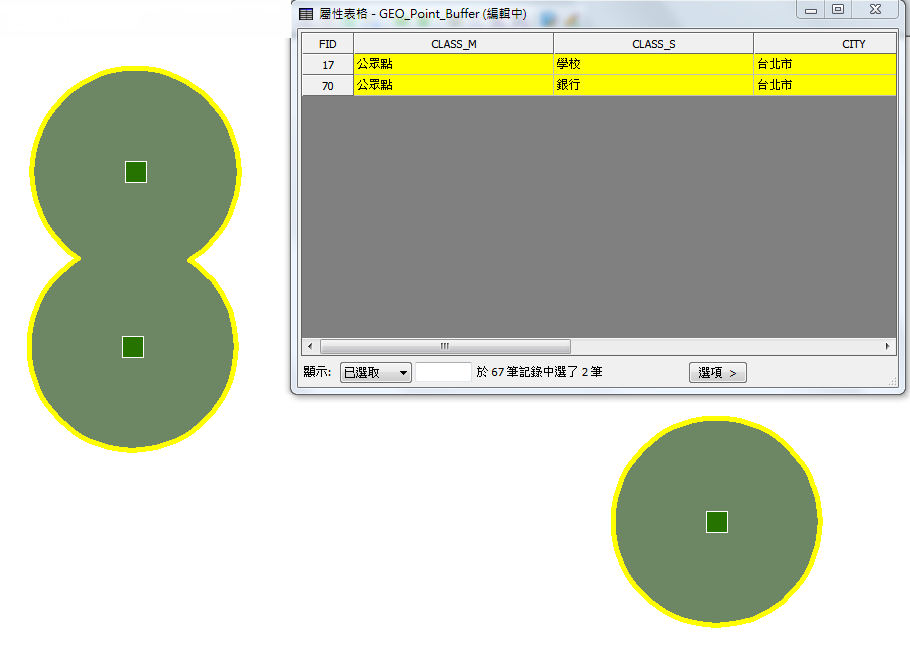Click horizontal scrollbar right arrow
Screen dimensions: 910x650
coord(887,346)
